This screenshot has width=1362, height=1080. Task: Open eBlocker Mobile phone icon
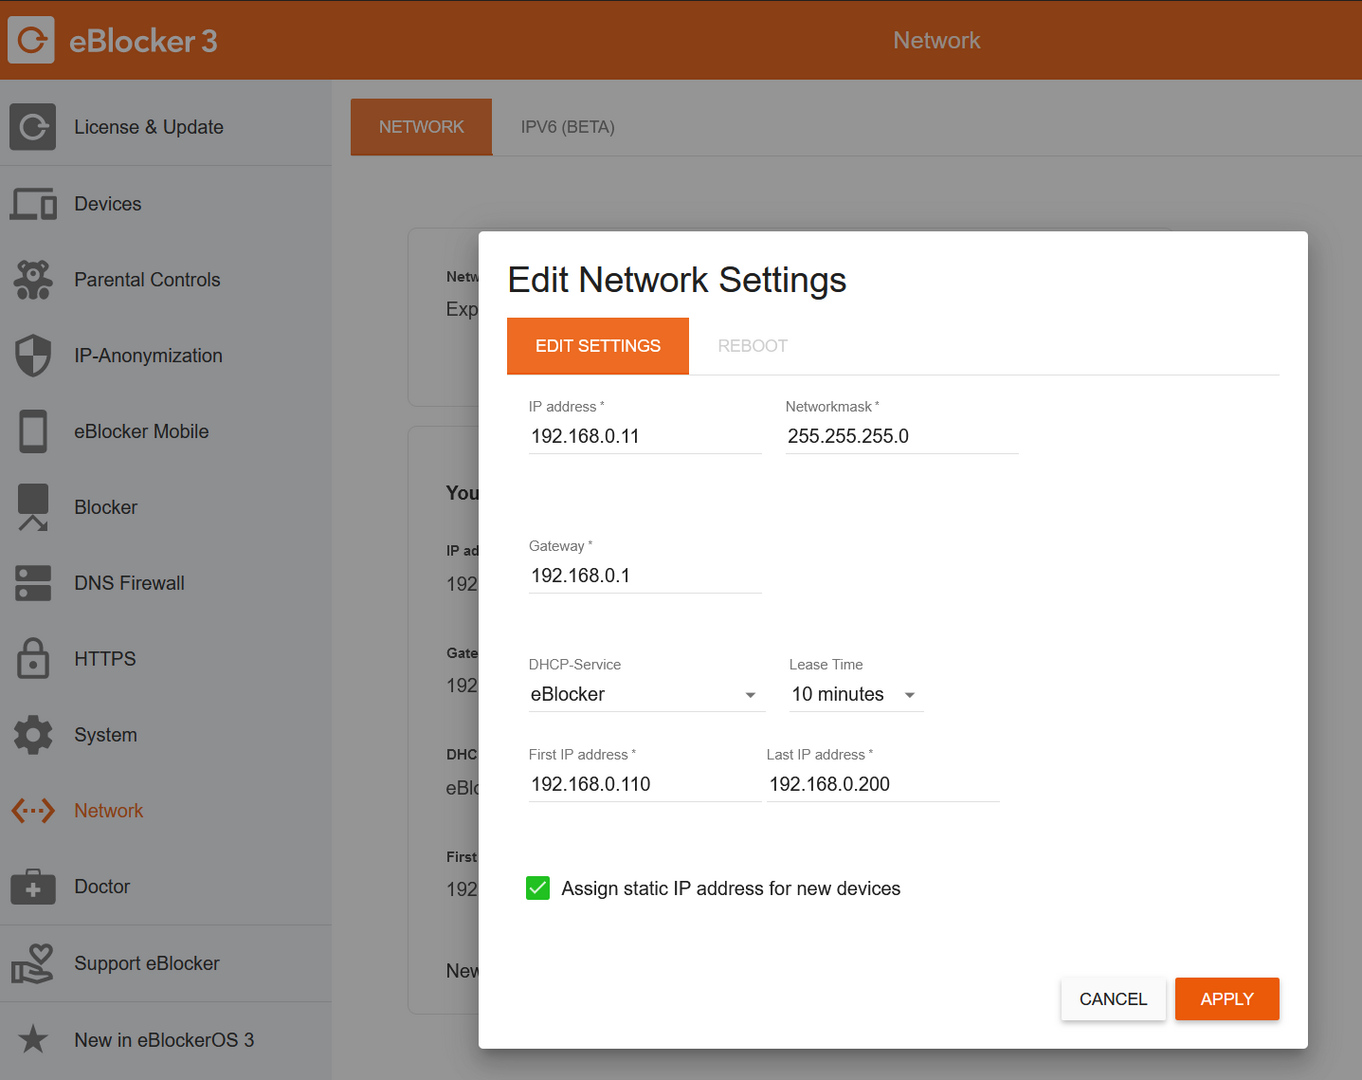pos(33,432)
